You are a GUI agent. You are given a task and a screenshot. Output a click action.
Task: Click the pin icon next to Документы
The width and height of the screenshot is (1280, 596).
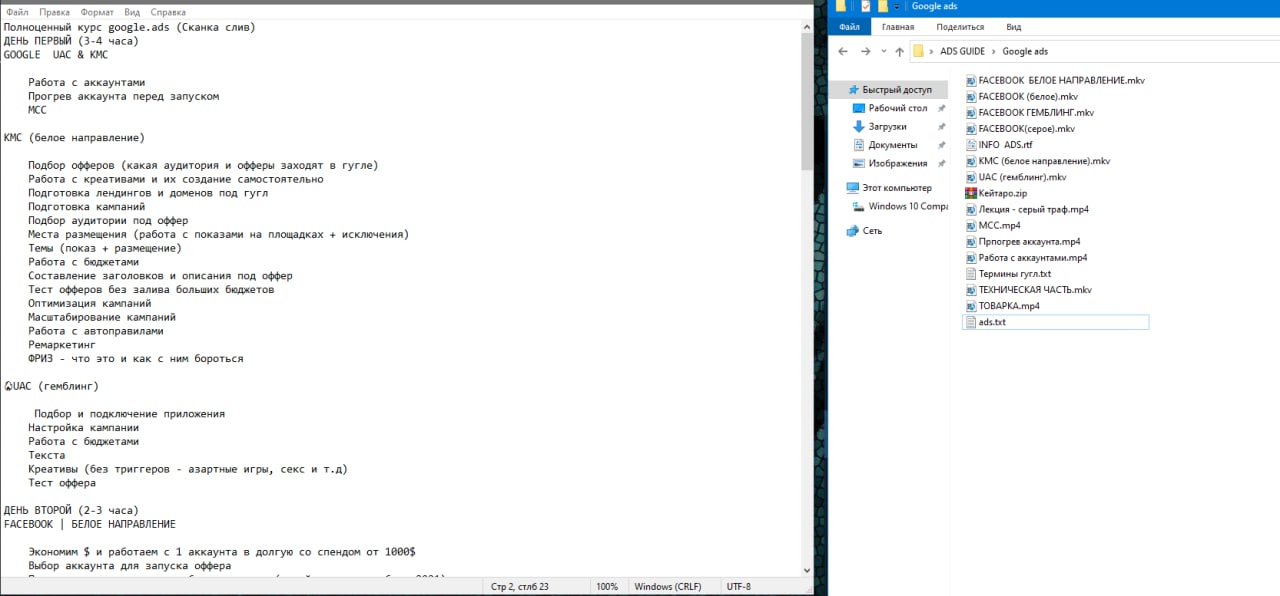[941, 145]
